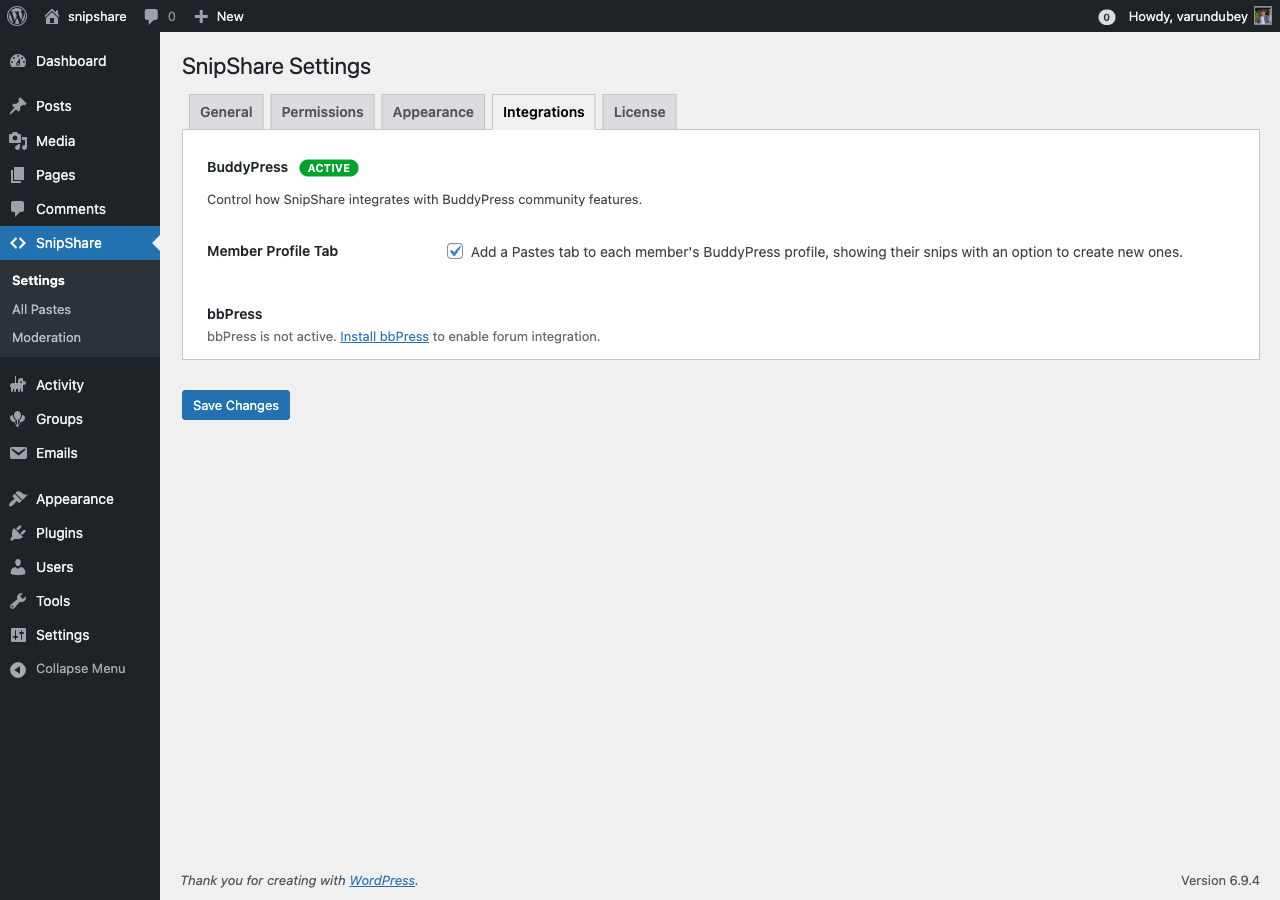
Task: Click the Save Changes button
Action: pos(235,405)
